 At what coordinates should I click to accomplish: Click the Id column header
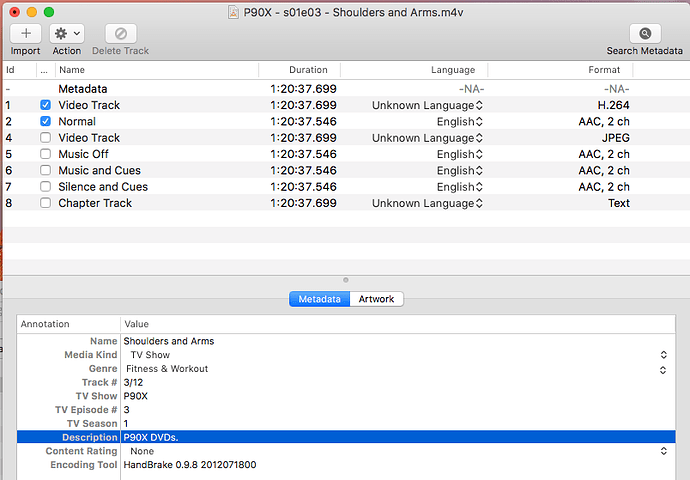tap(19, 70)
